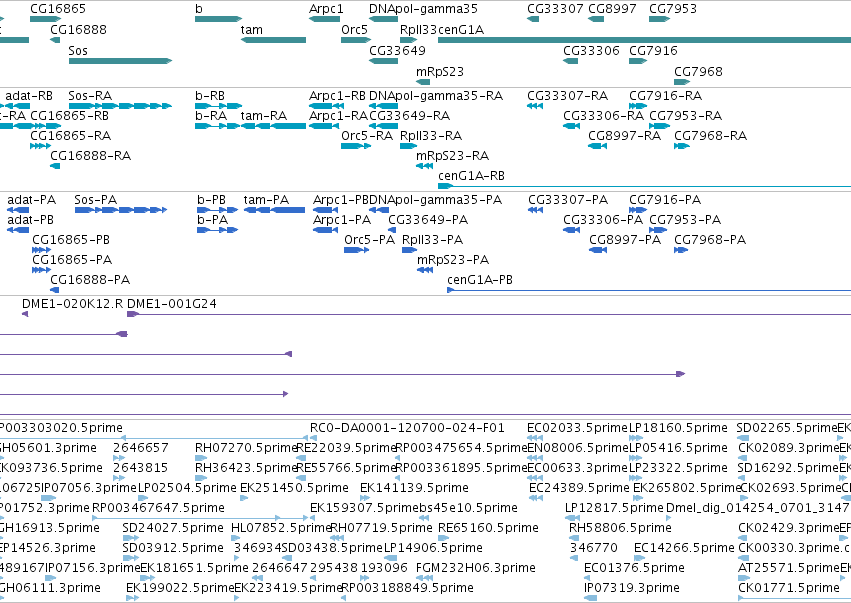The width and height of the screenshot is (851, 603).
Task: Select the mRpS23-RA transcript
Action: point(424,166)
